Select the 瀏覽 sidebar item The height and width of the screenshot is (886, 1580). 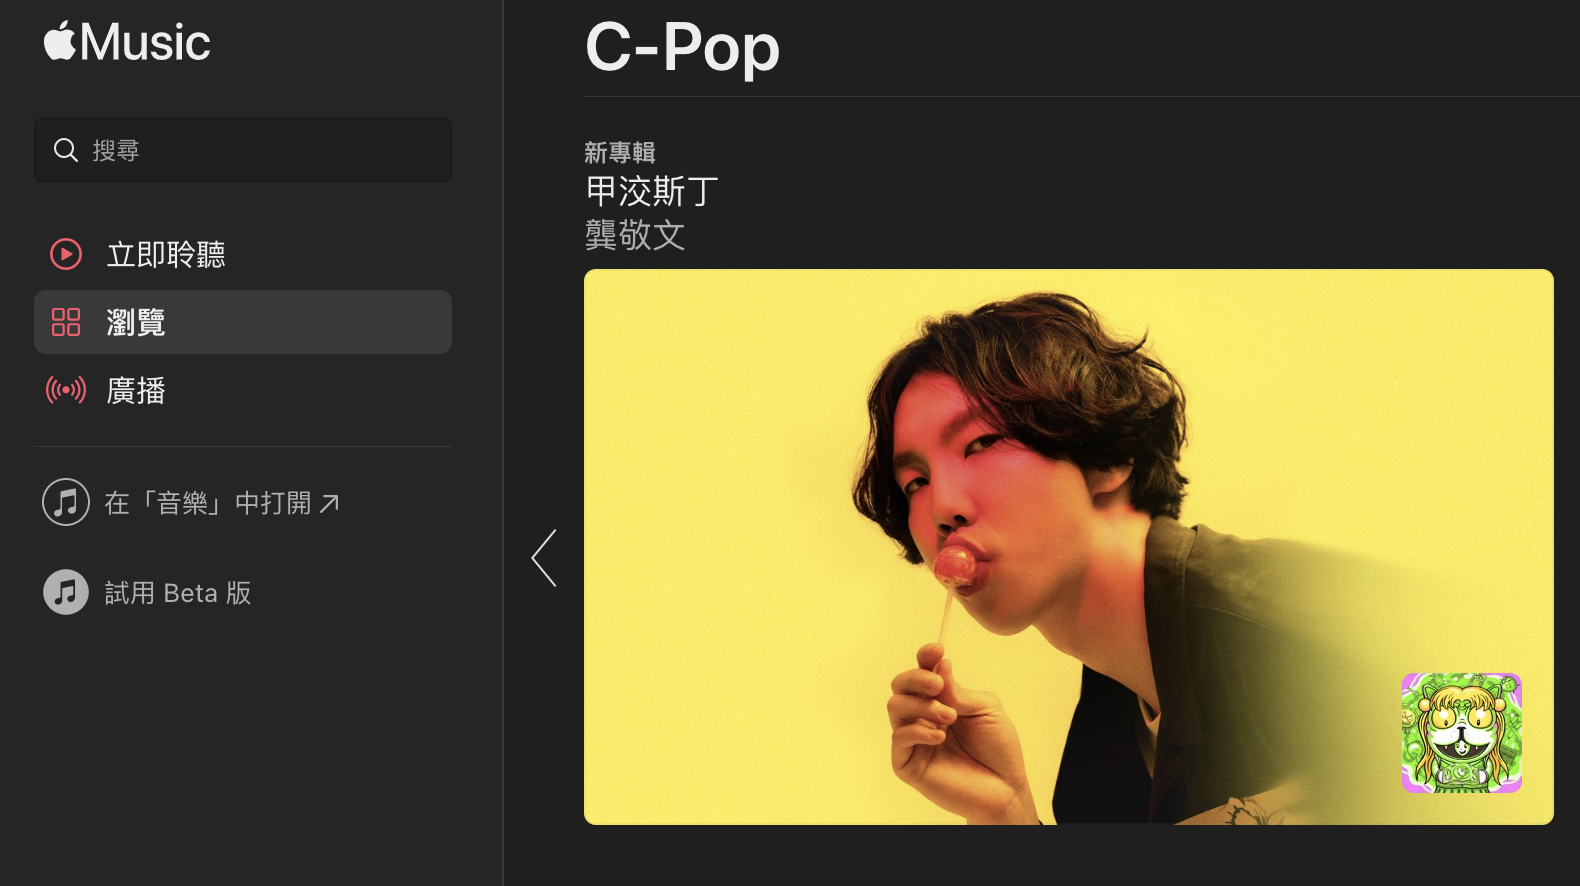tap(243, 322)
